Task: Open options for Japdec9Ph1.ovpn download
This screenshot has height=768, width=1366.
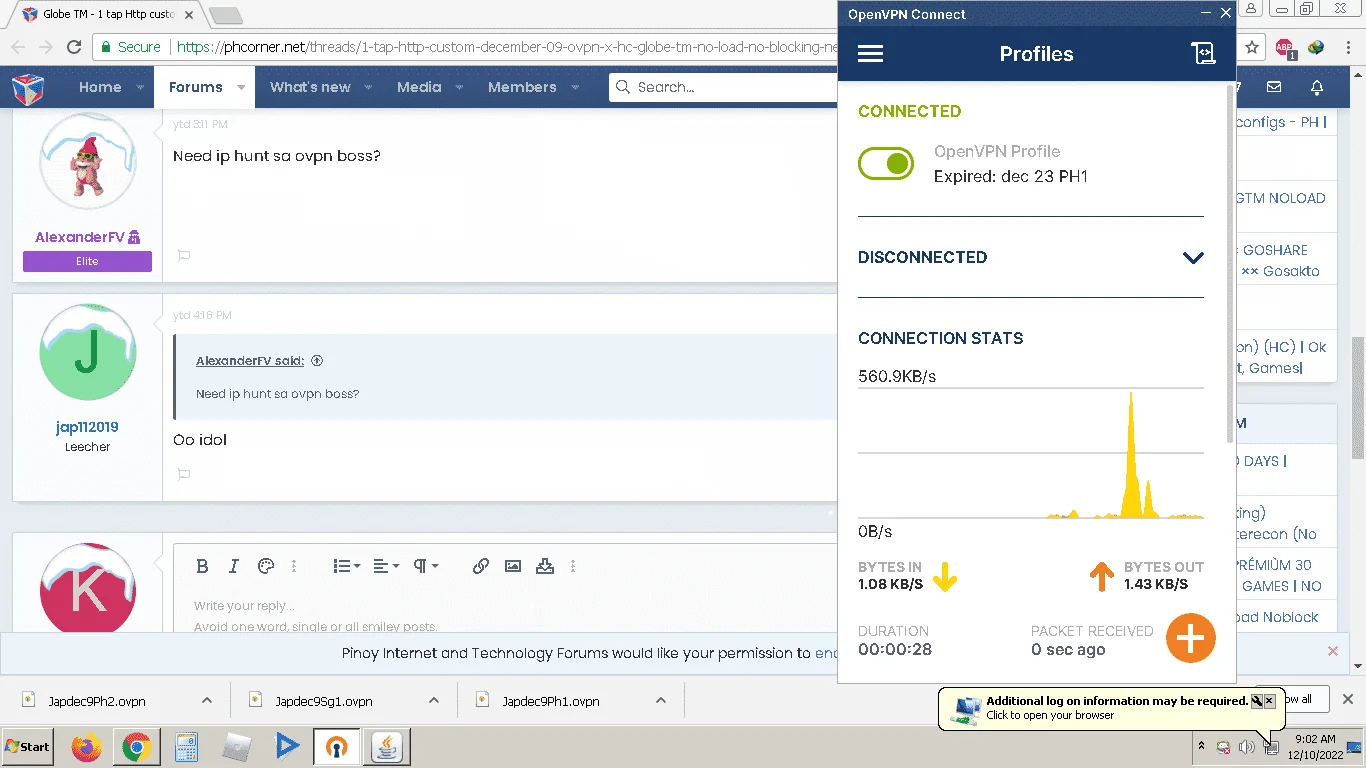Action: pyautogui.click(x=661, y=700)
